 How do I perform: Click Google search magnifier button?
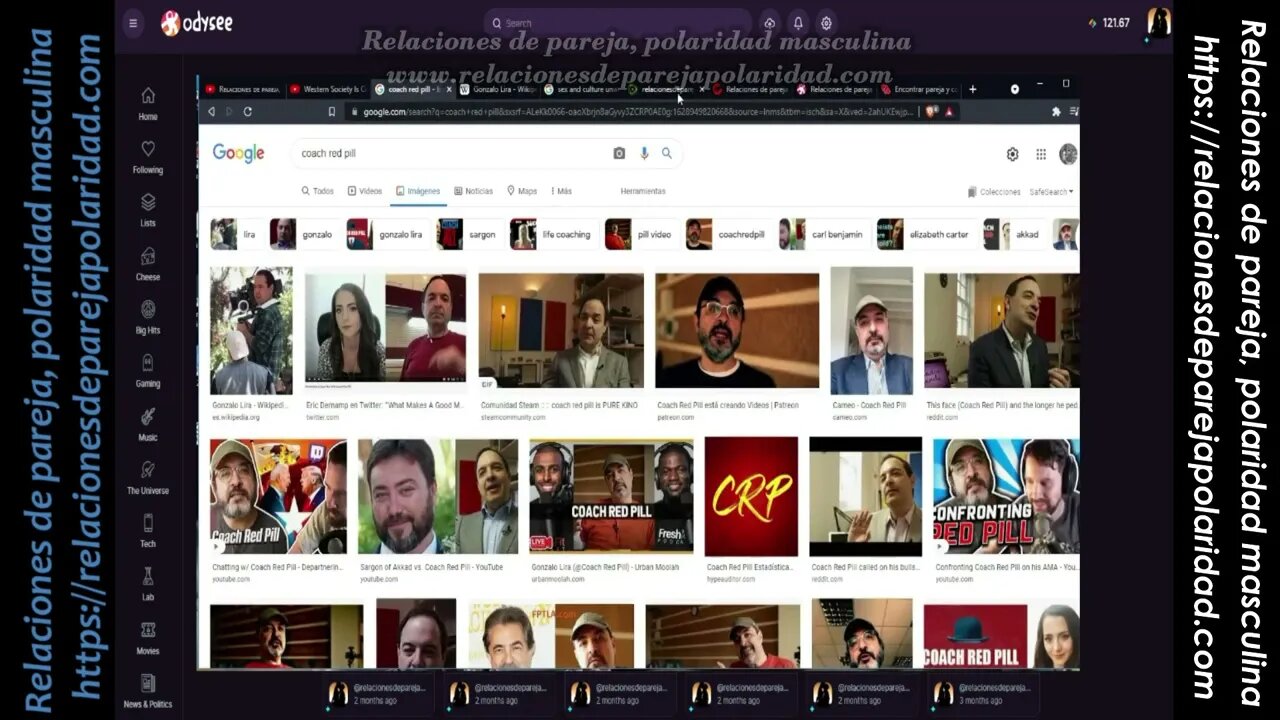pos(667,154)
